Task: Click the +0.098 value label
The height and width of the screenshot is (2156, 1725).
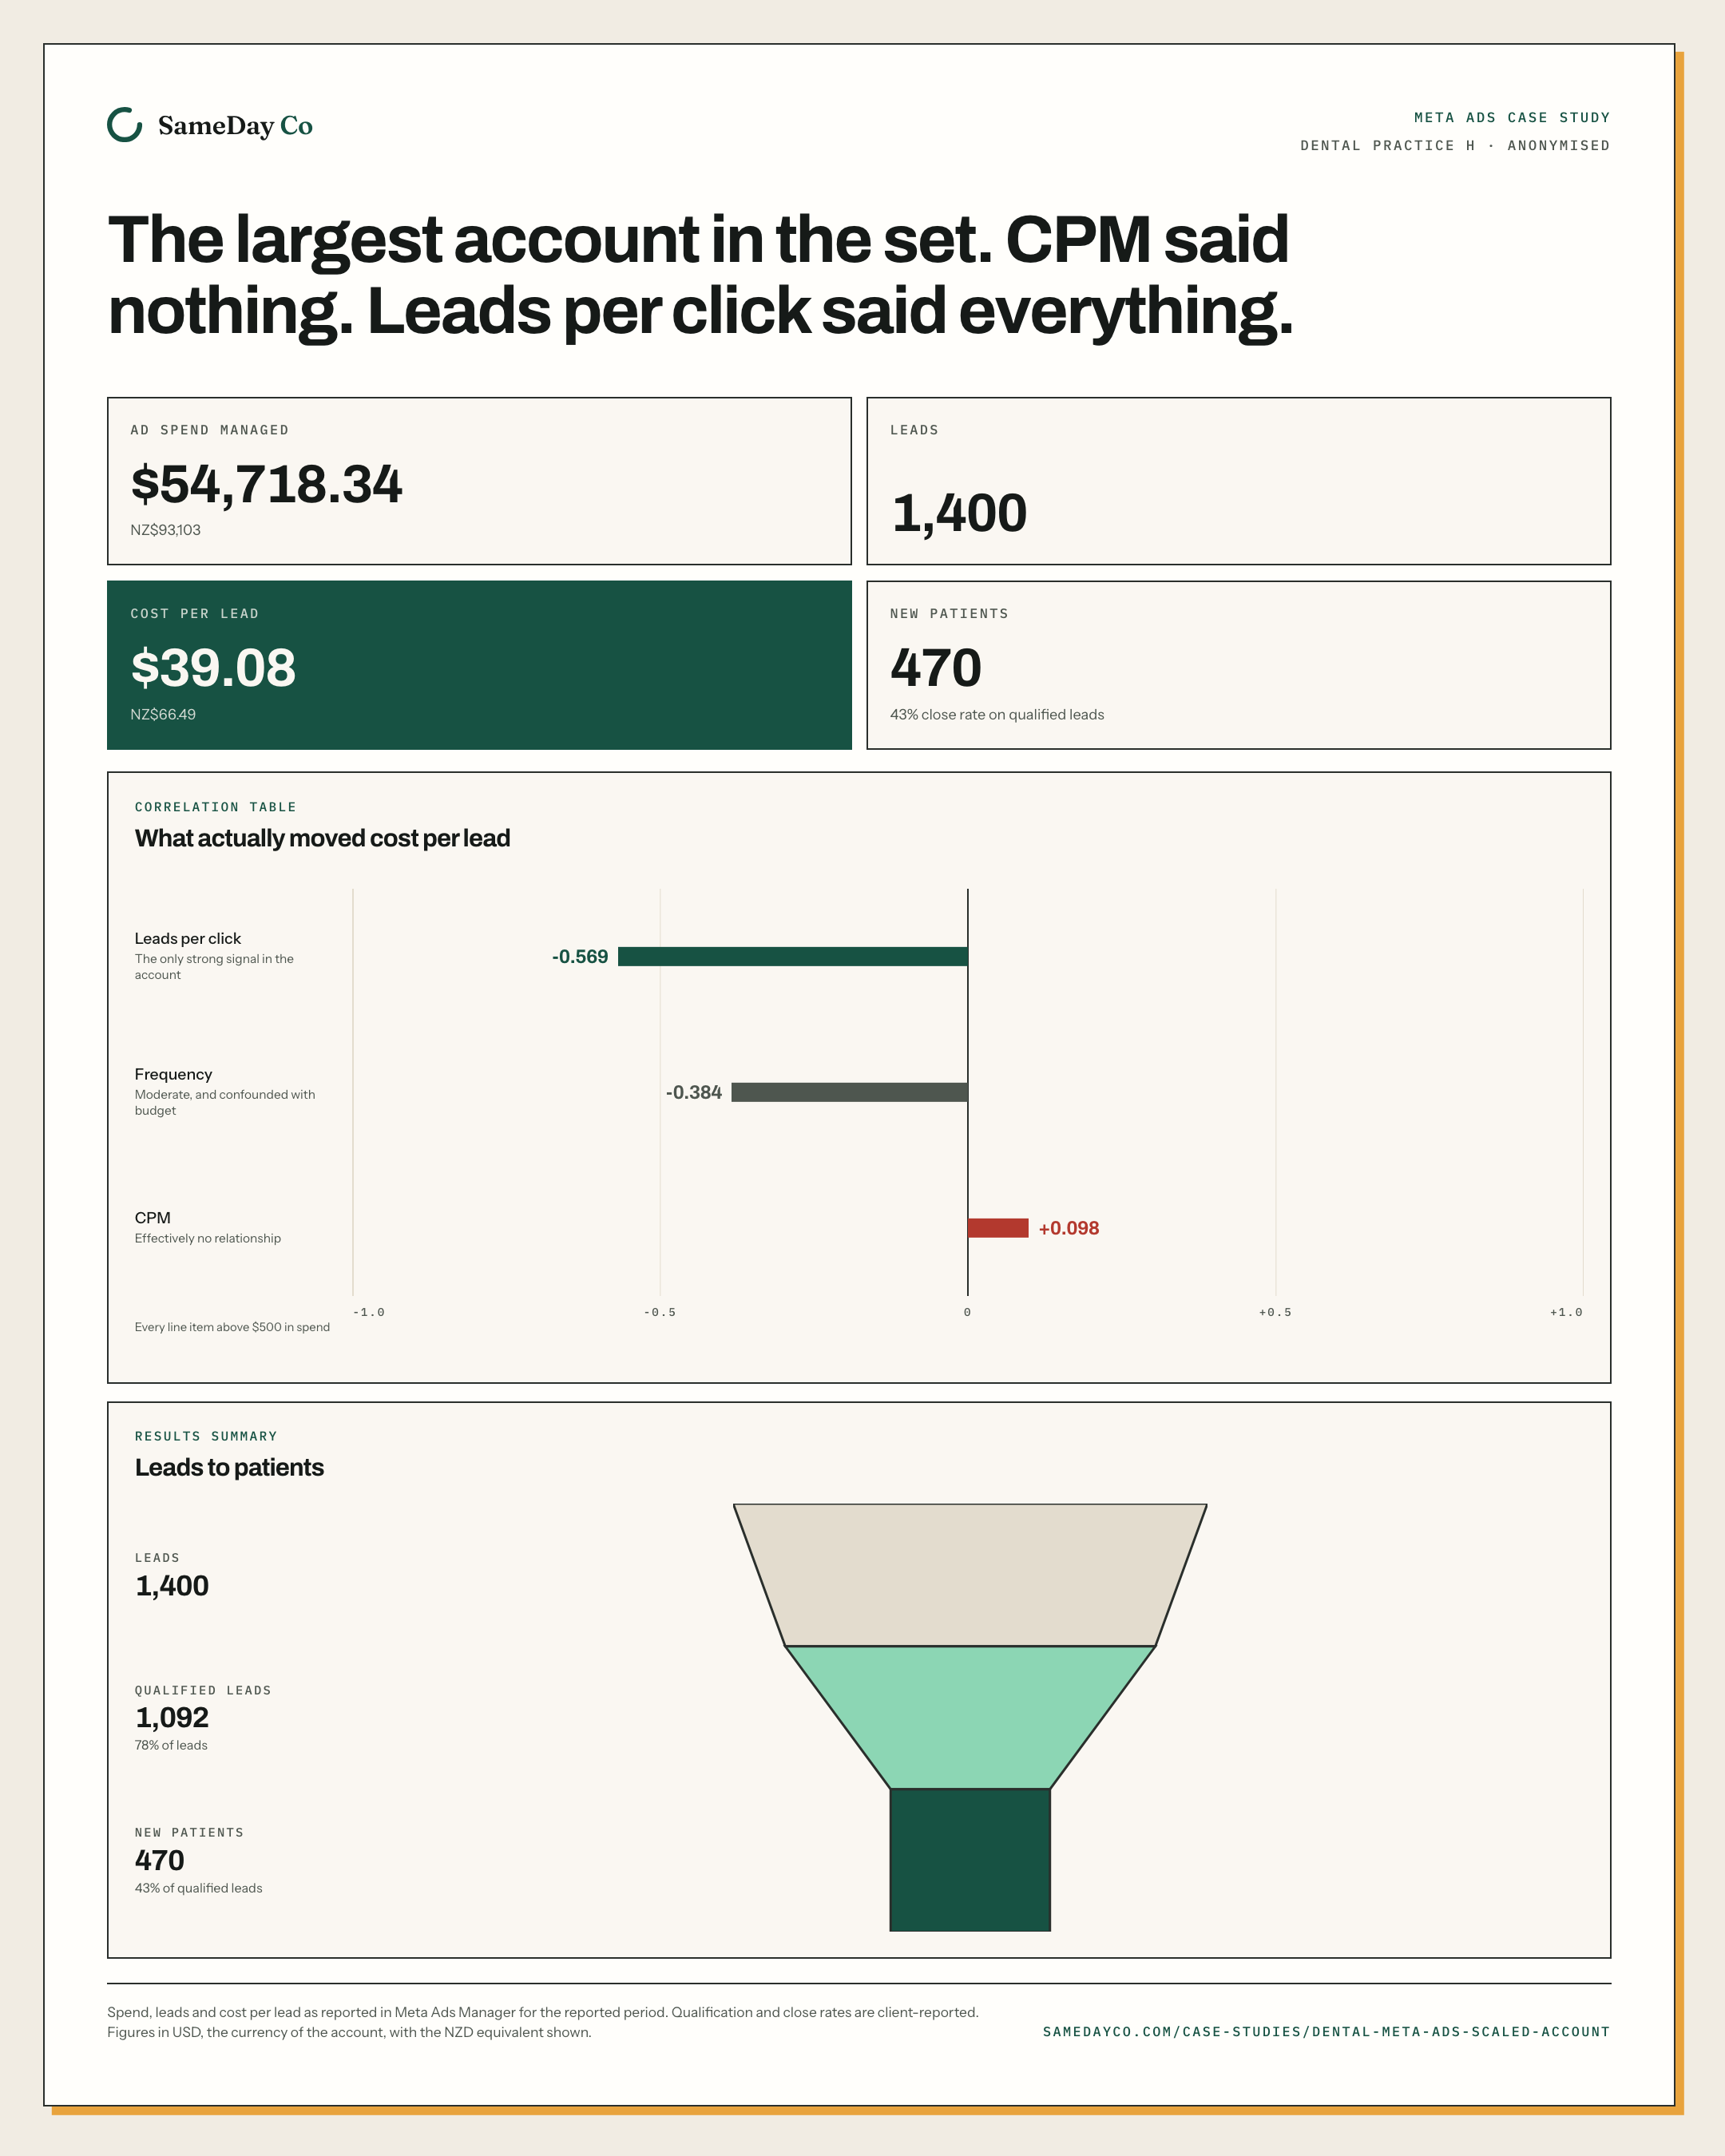Action: click(x=1069, y=1228)
